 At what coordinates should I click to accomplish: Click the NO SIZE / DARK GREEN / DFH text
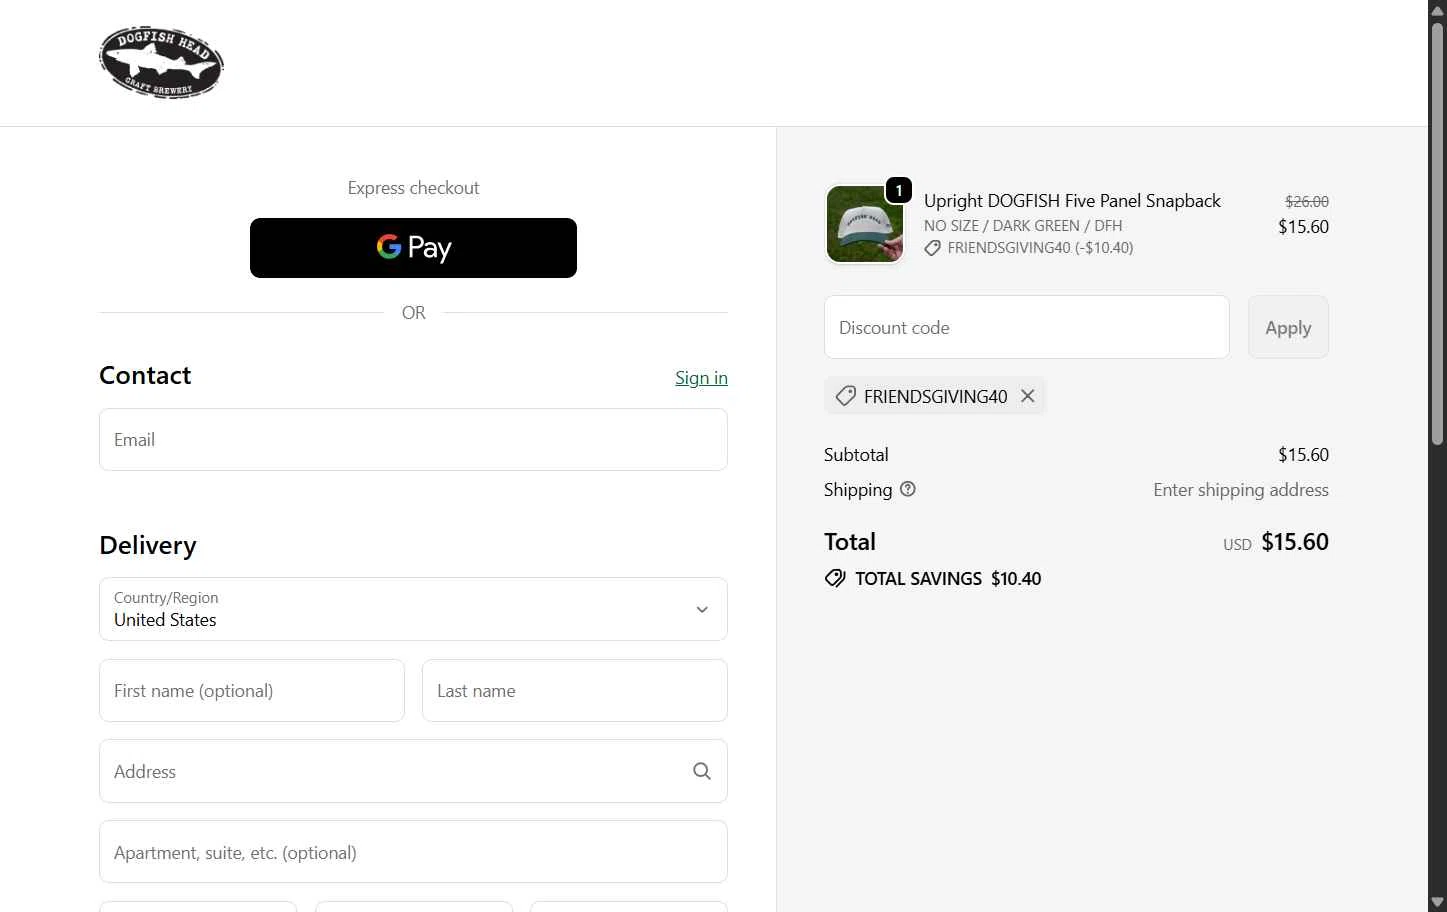tap(1023, 226)
